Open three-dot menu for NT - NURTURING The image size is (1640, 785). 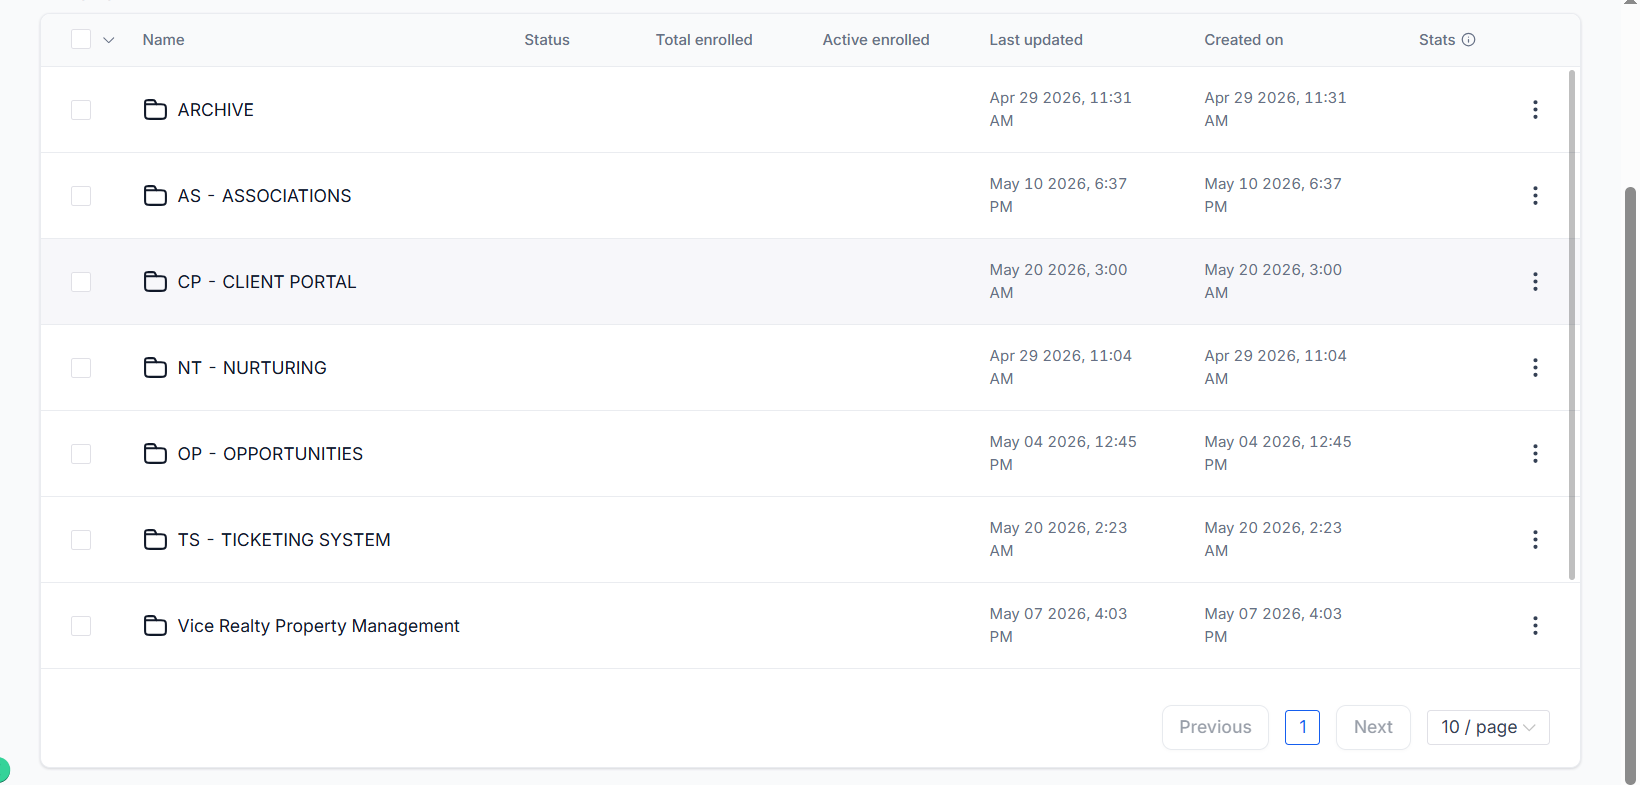(x=1535, y=368)
